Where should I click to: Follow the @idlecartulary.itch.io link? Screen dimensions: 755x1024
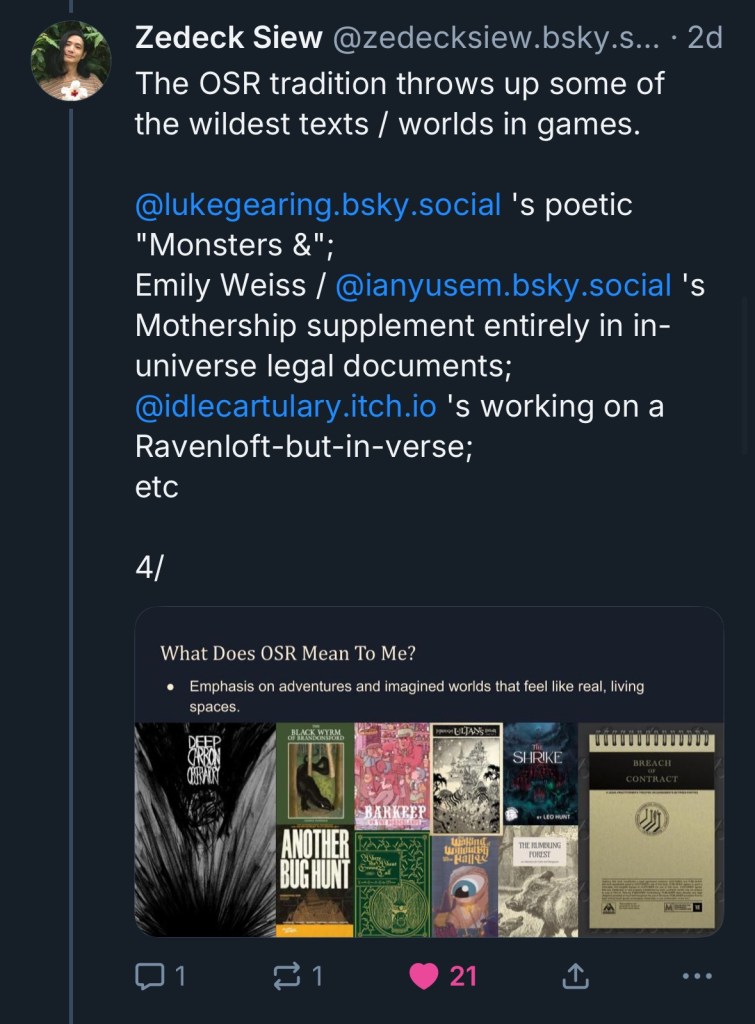click(x=286, y=407)
